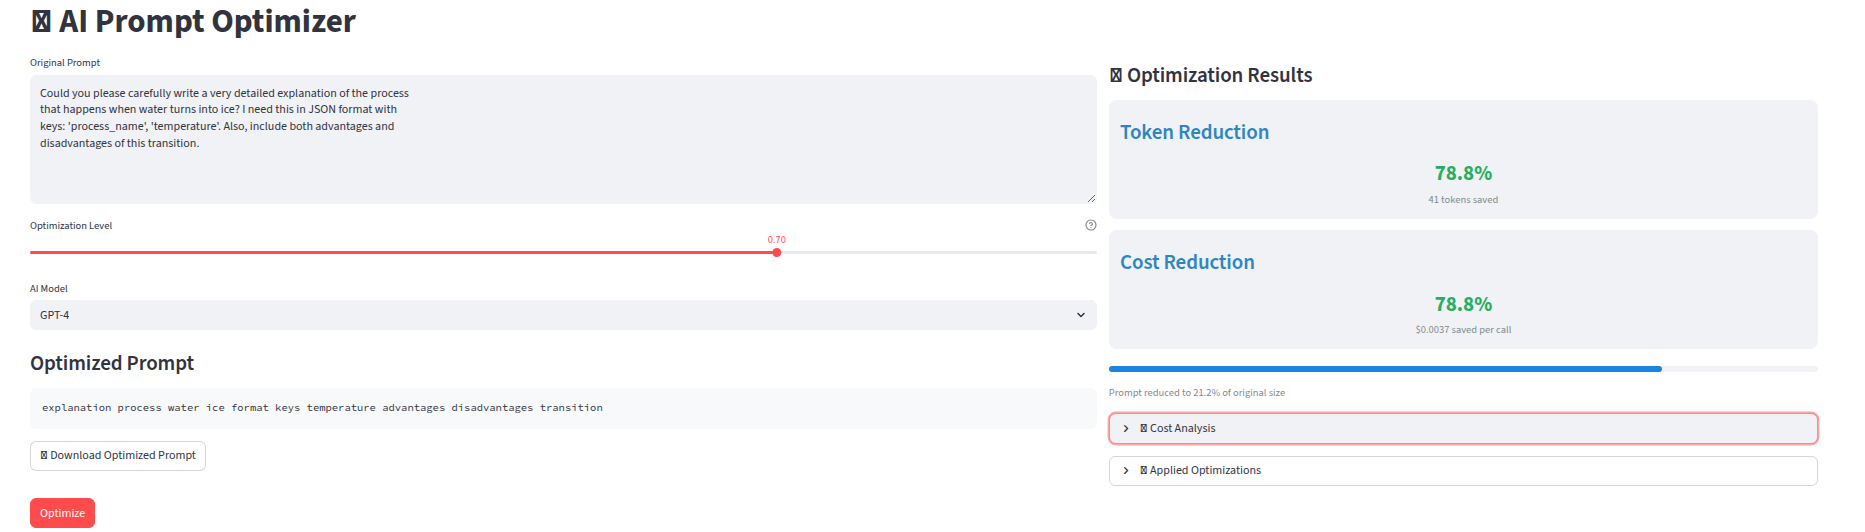The width and height of the screenshot is (1865, 532).
Task: Click the blue prompt size progress bar
Action: pyautogui.click(x=1385, y=369)
